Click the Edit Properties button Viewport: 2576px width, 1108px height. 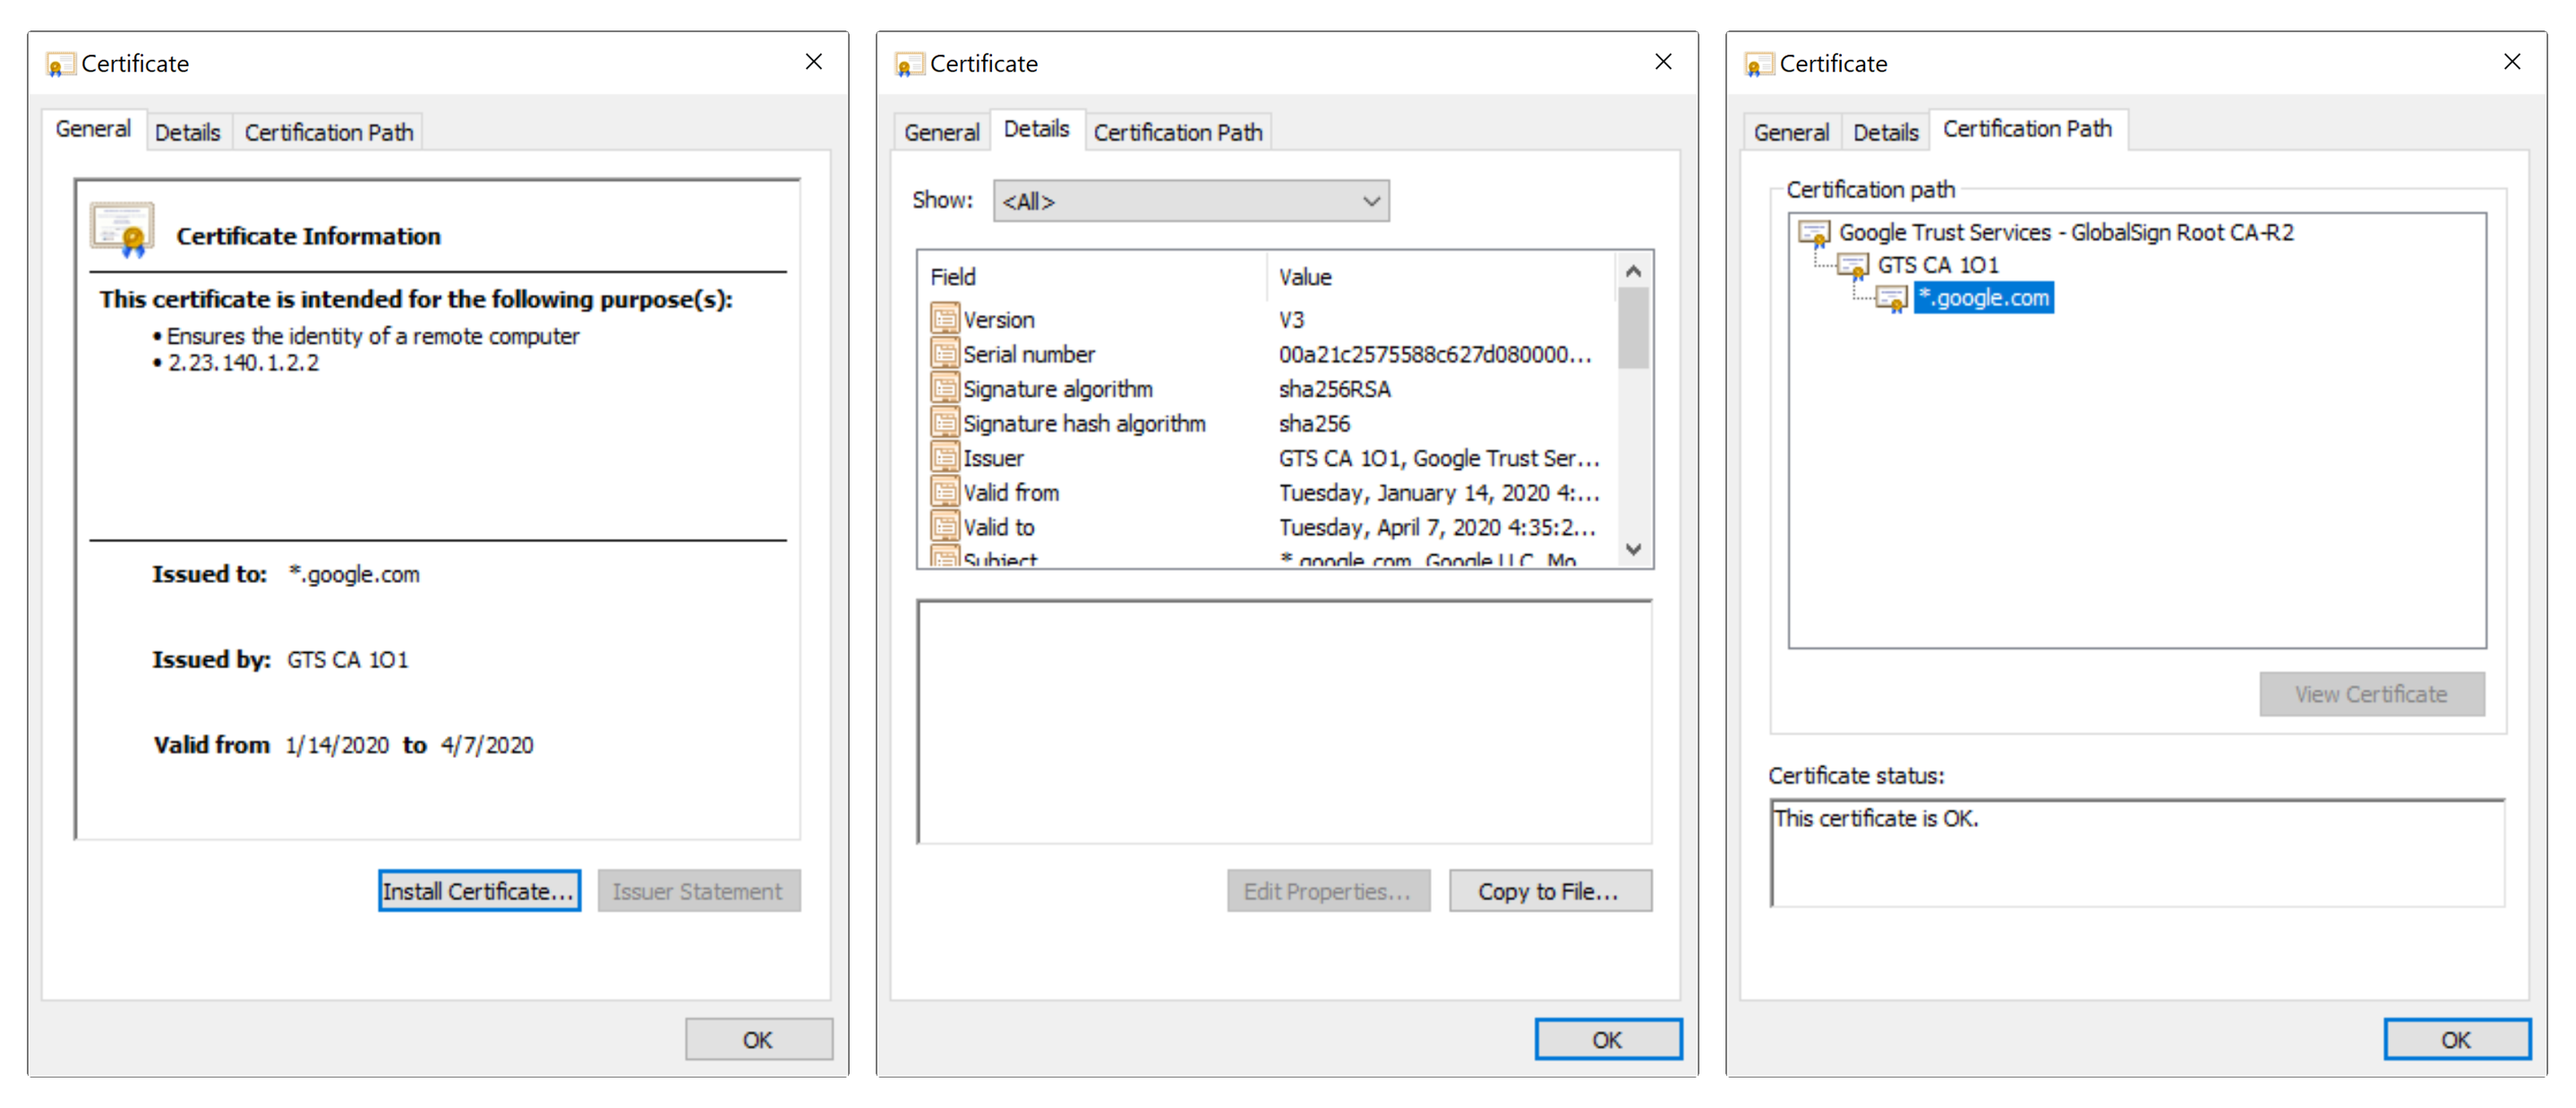coord(1328,890)
